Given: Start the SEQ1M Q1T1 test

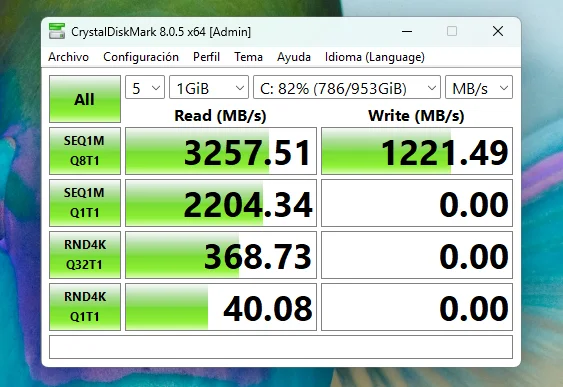Looking at the screenshot, I should click(x=85, y=203).
